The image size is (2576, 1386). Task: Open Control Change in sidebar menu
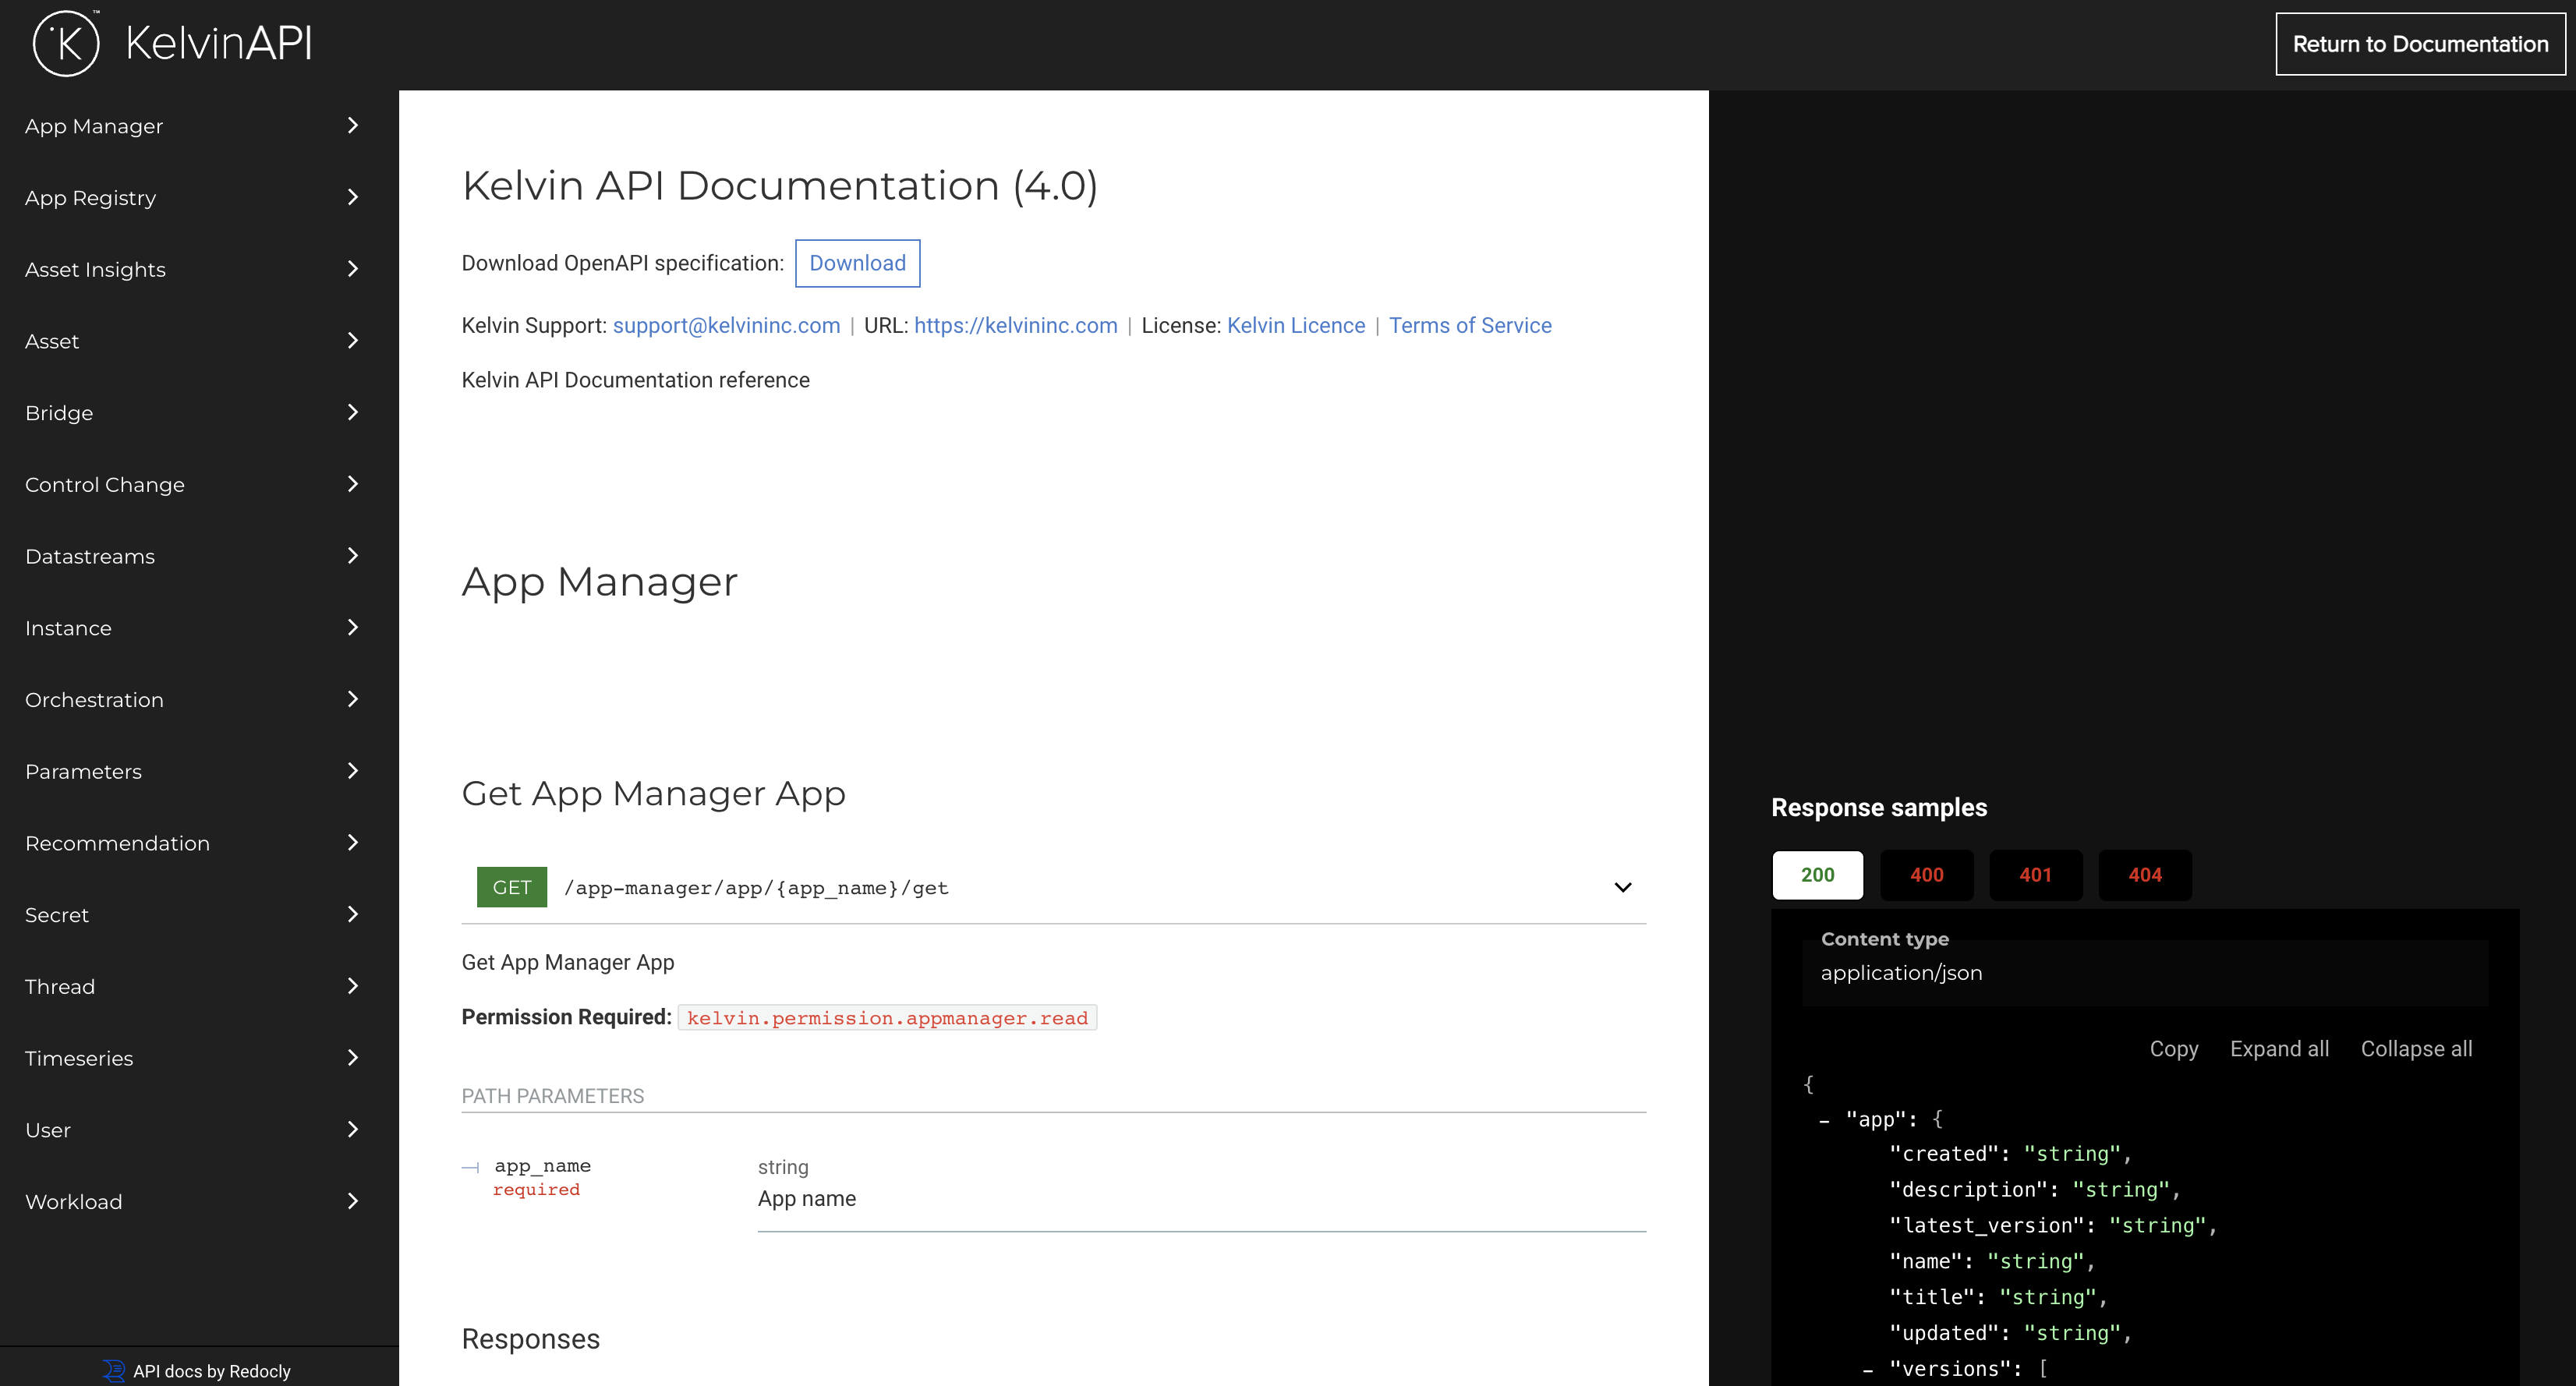[105, 484]
